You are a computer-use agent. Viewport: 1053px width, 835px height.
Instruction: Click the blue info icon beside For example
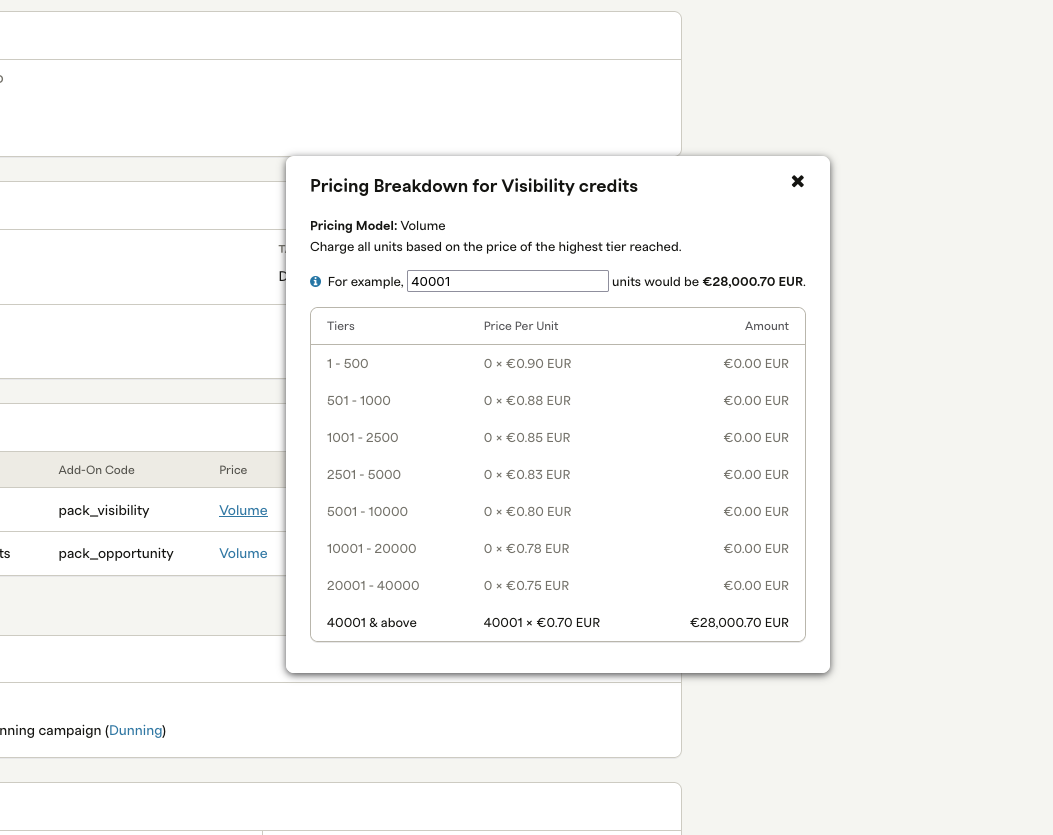pyautogui.click(x=316, y=281)
